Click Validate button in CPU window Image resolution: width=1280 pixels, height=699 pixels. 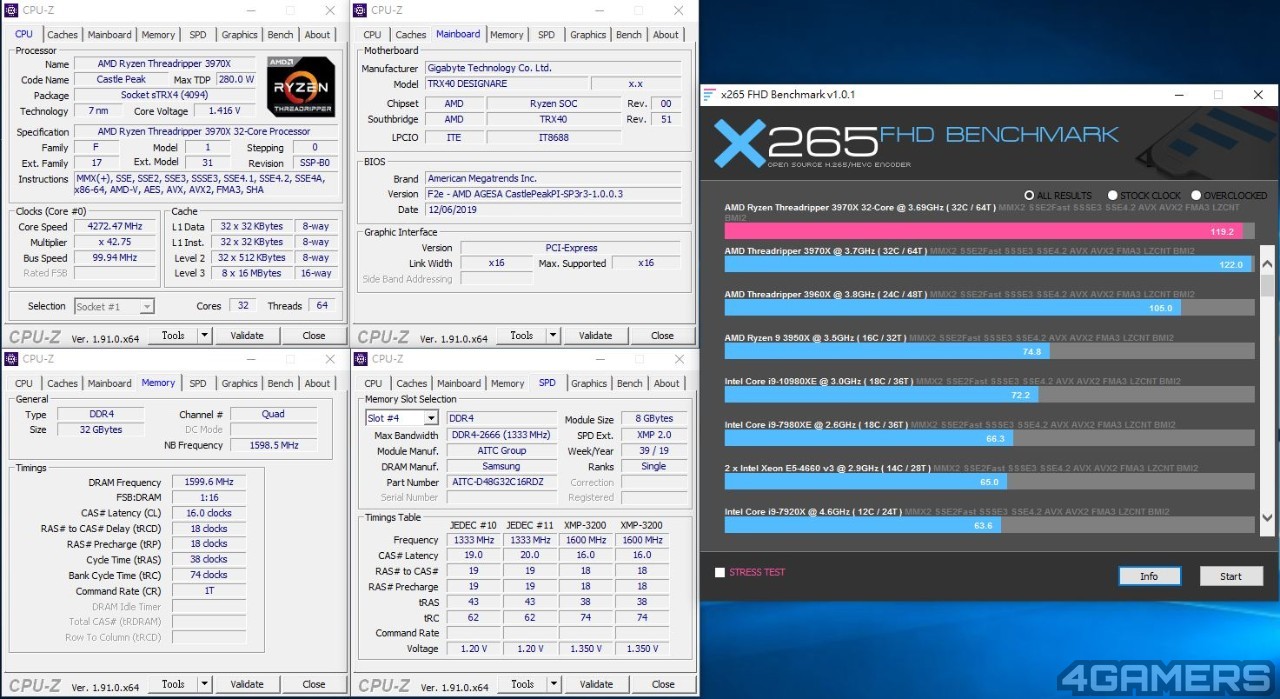247,336
